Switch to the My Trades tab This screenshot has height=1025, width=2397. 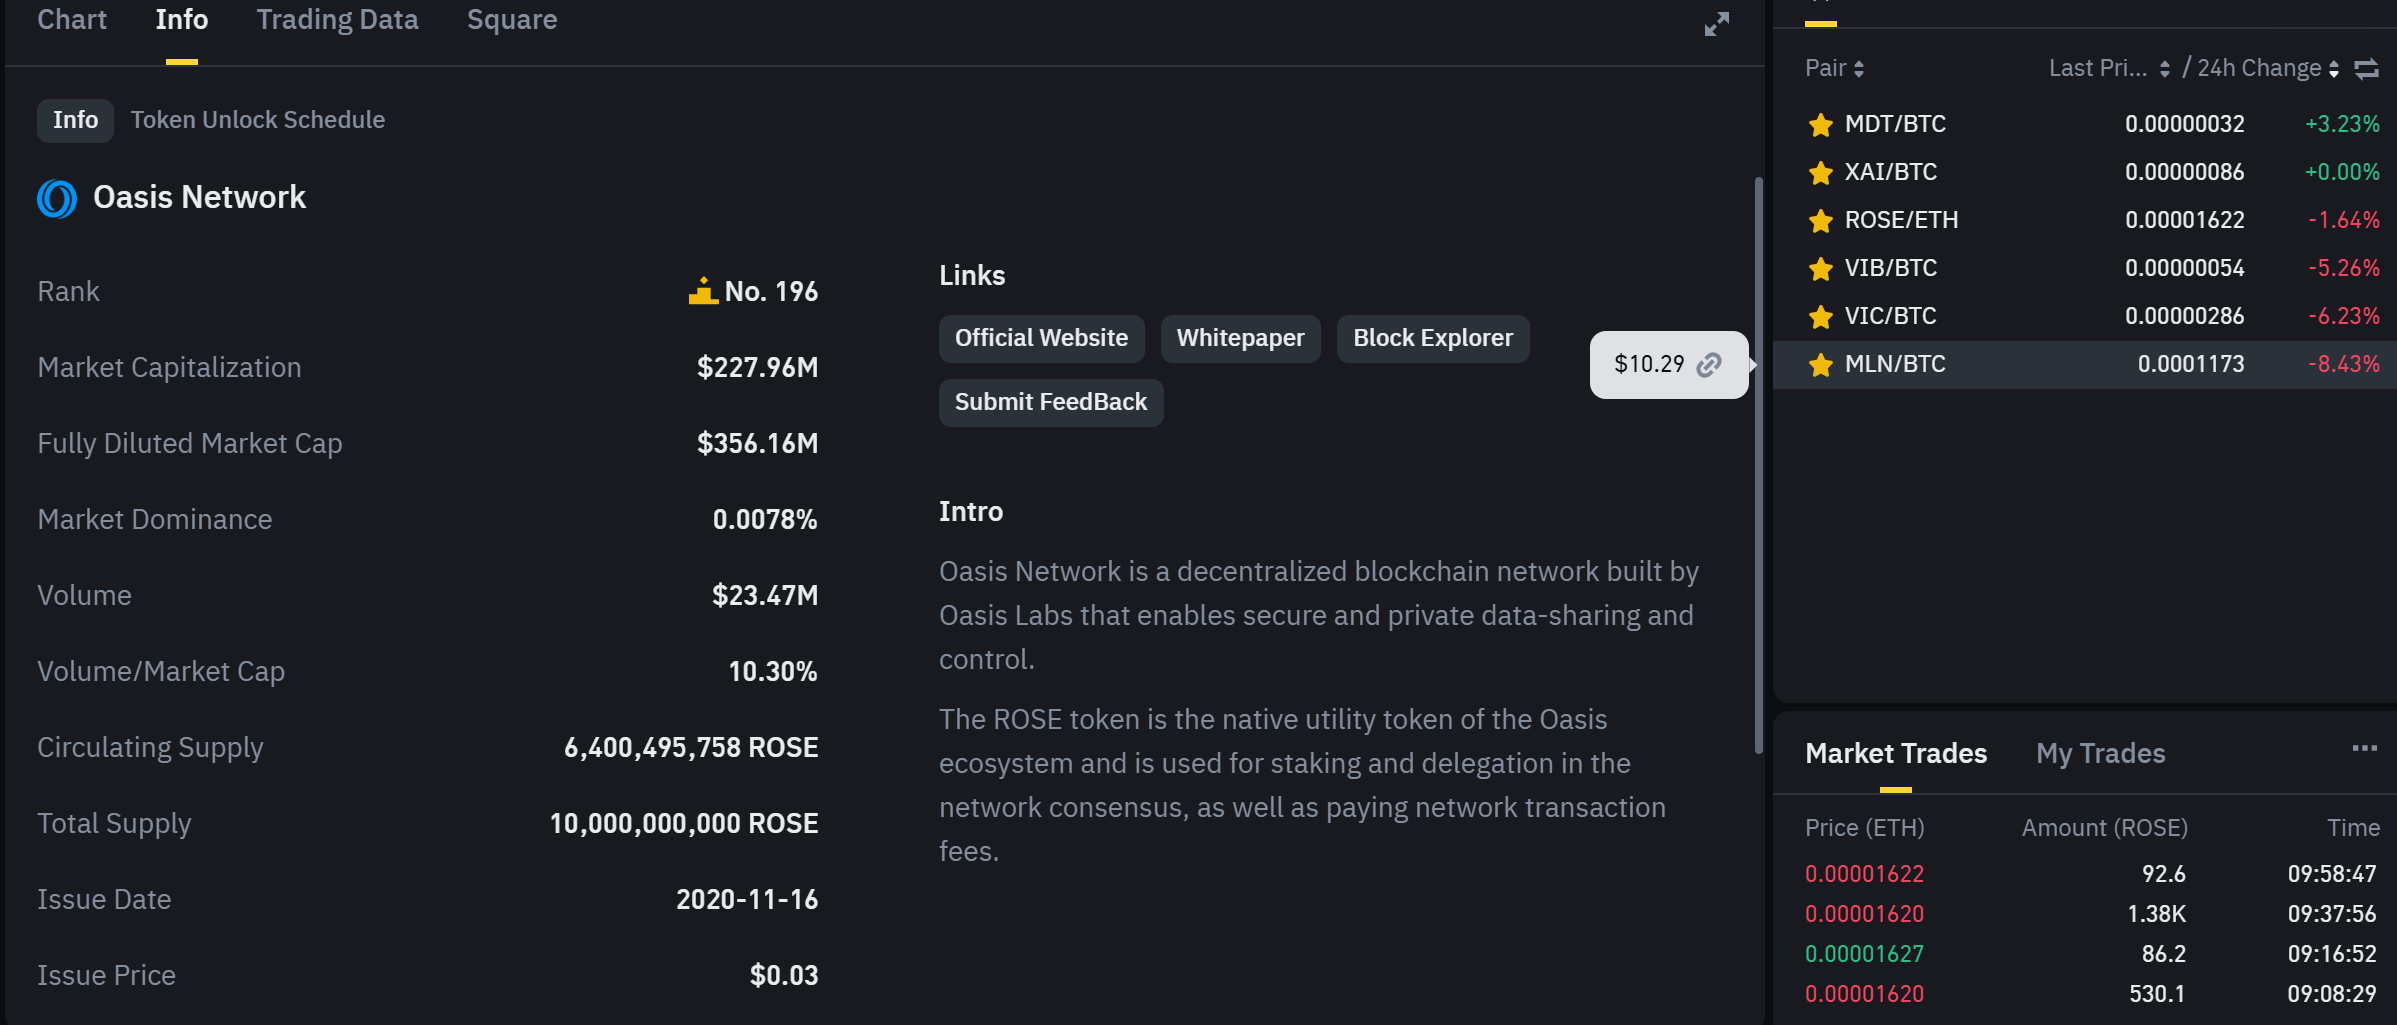click(x=2100, y=753)
